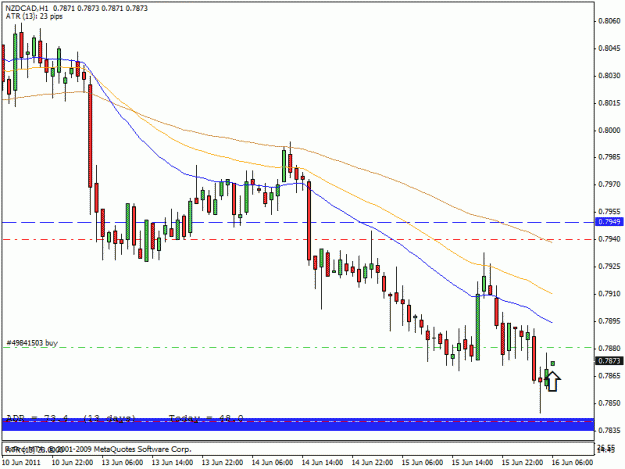This screenshot has width=625, height=469.
Task: Click the 13 Jun 14:00 time label
Action: pyautogui.click(x=173, y=462)
